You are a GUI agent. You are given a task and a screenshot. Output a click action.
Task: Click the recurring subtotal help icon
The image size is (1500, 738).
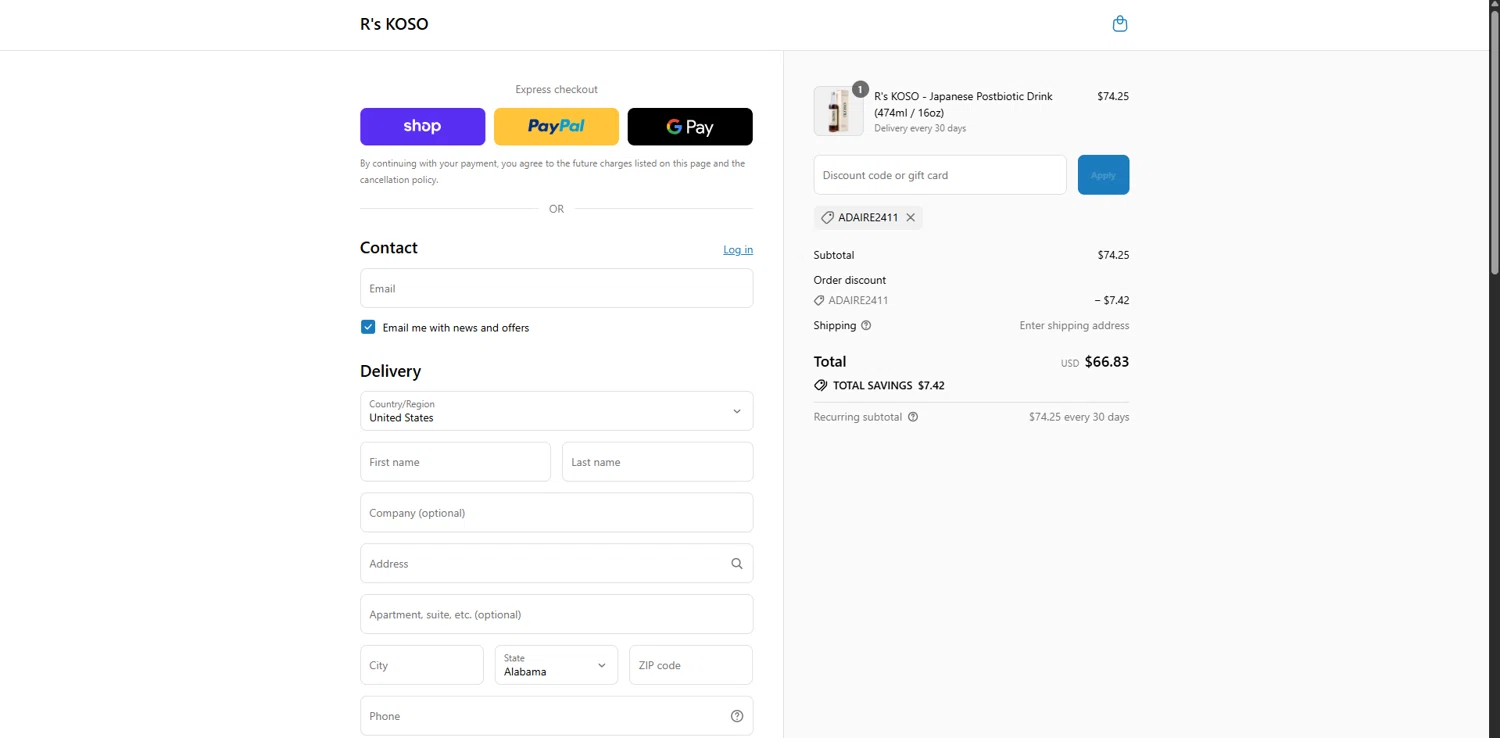point(913,417)
